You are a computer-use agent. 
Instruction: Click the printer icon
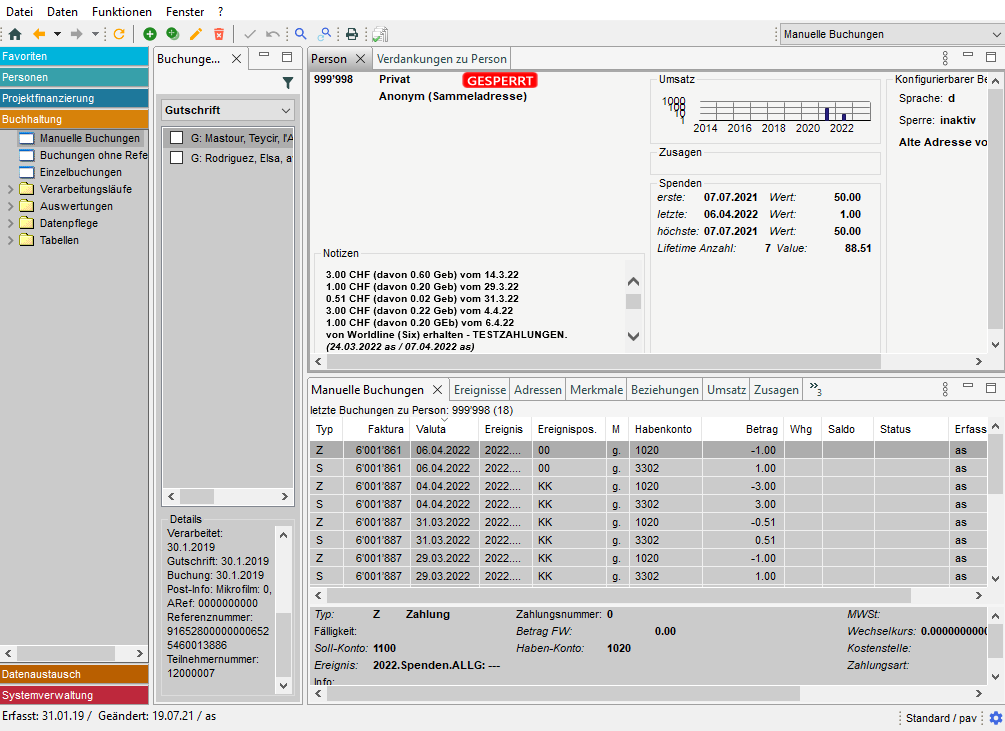click(x=352, y=34)
